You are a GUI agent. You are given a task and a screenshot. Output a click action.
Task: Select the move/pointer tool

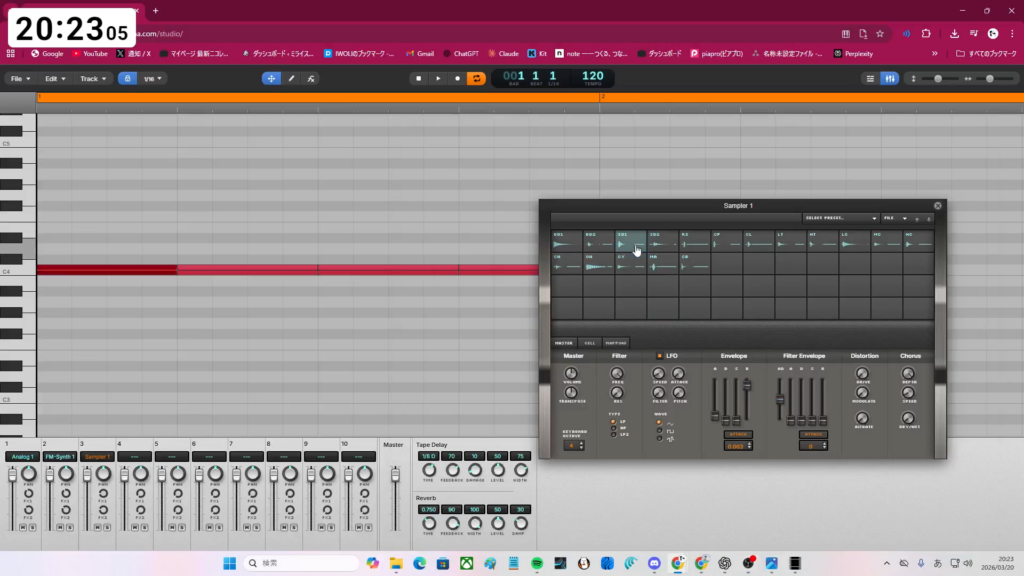(271, 78)
